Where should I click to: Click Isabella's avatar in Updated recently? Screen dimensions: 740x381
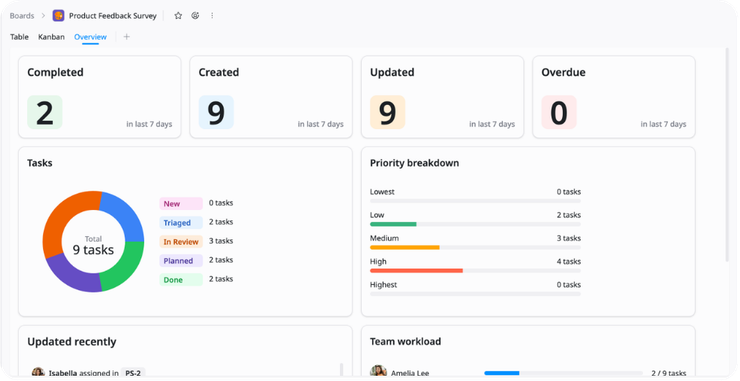(x=38, y=372)
